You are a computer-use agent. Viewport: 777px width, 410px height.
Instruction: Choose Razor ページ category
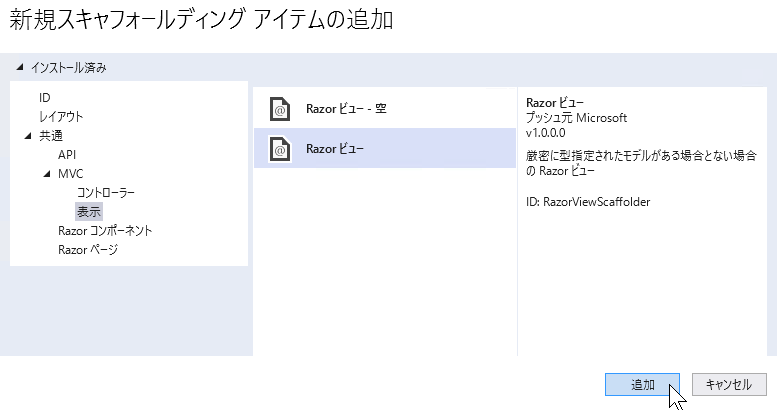click(88, 249)
